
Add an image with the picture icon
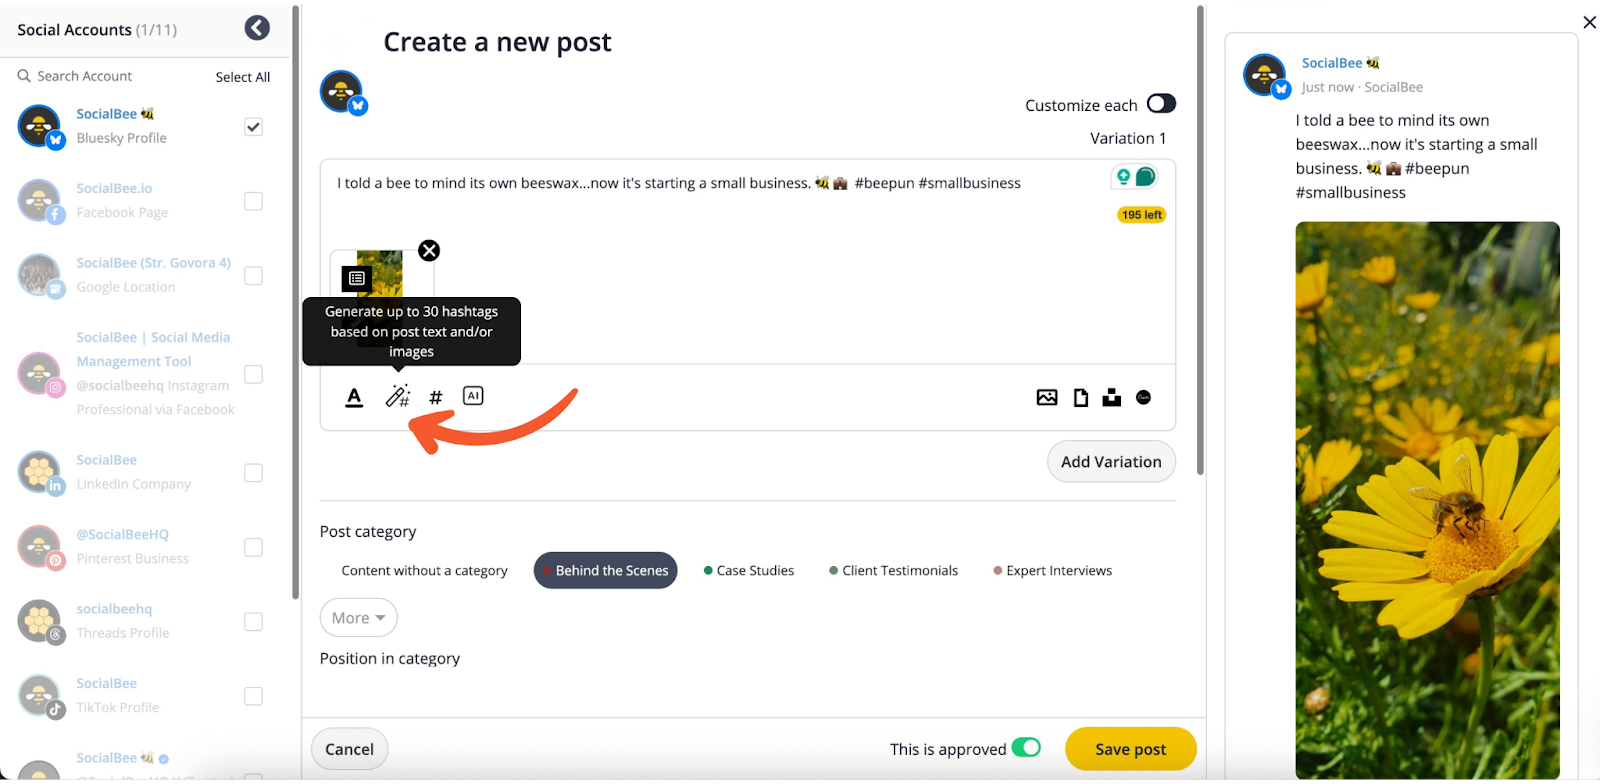click(1047, 397)
